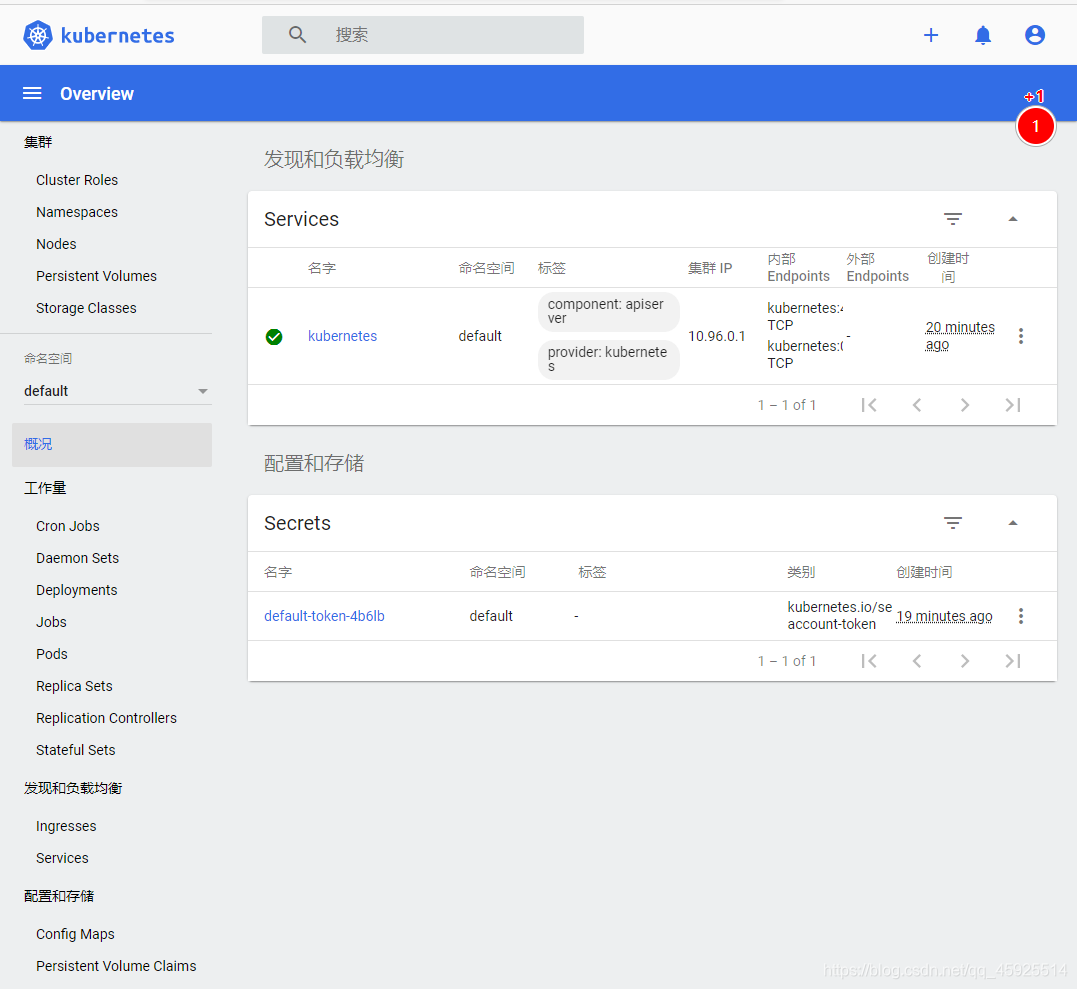The image size is (1077, 989).
Task: Open the create resource plus icon
Action: 931,35
